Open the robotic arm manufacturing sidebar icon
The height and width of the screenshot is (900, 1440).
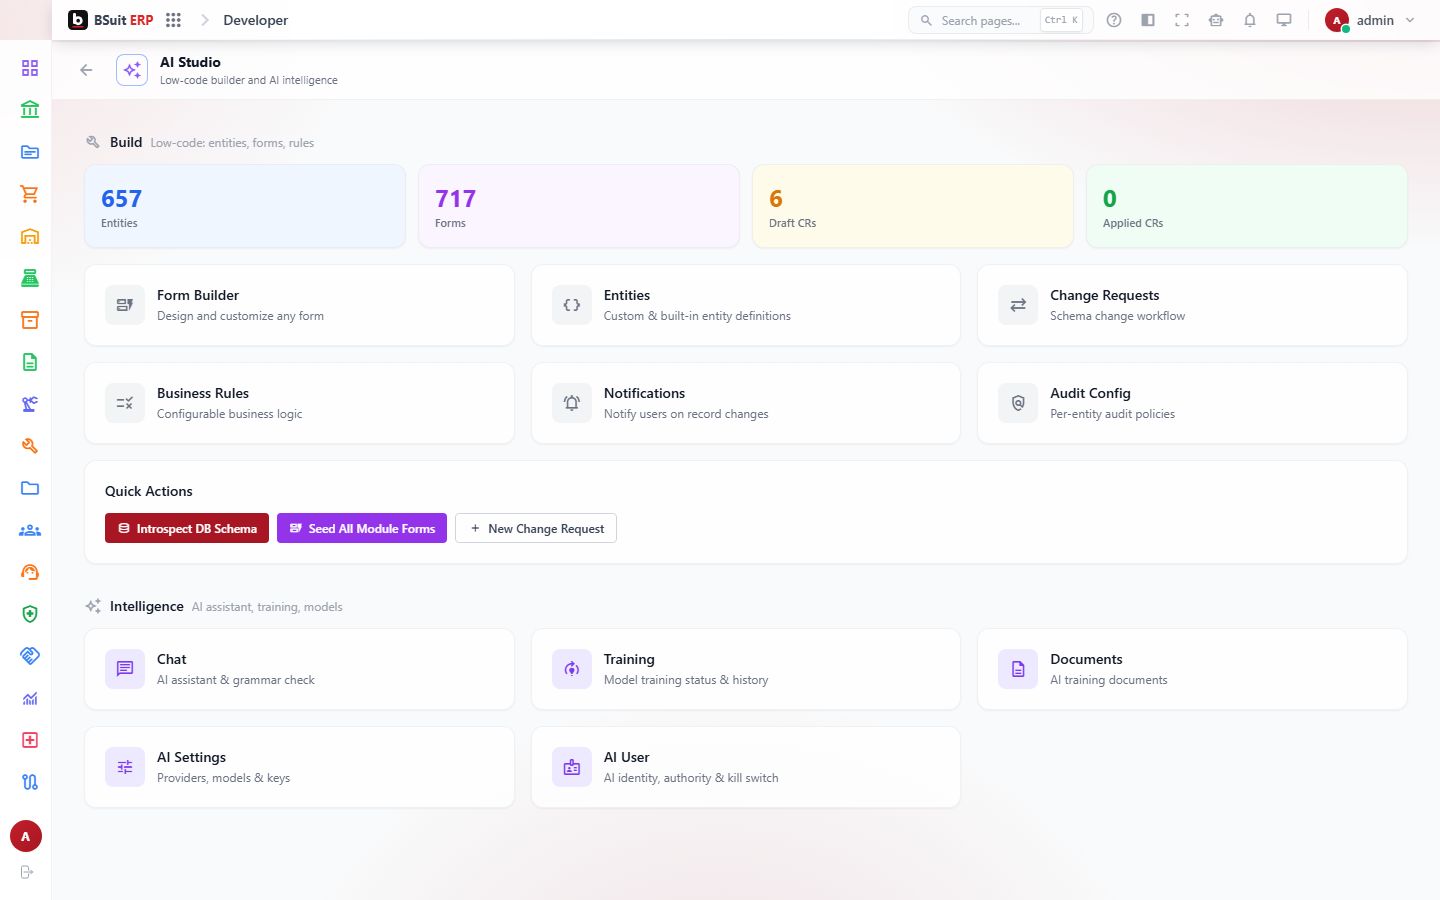[30, 404]
